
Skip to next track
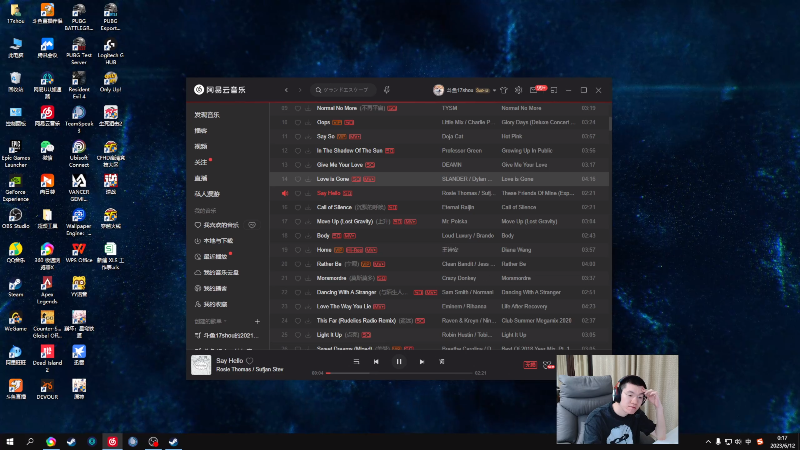421,362
